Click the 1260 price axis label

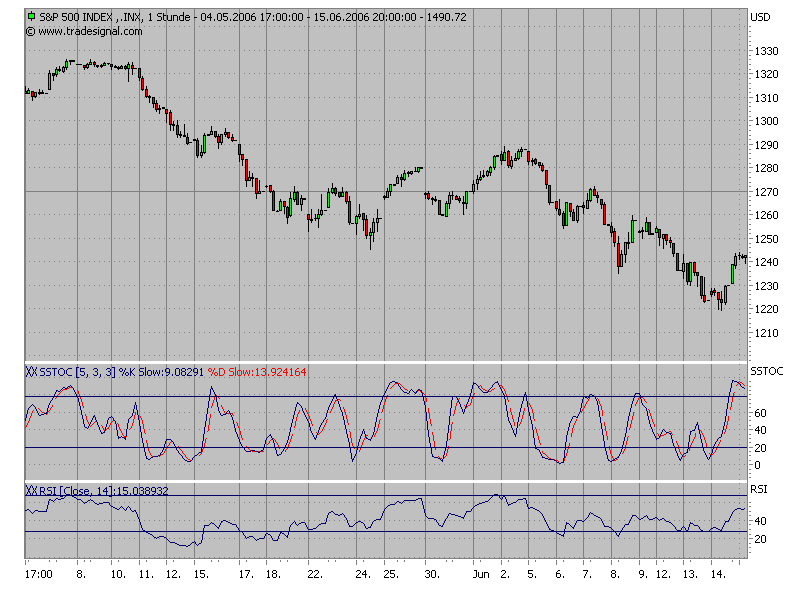pyautogui.click(x=766, y=215)
